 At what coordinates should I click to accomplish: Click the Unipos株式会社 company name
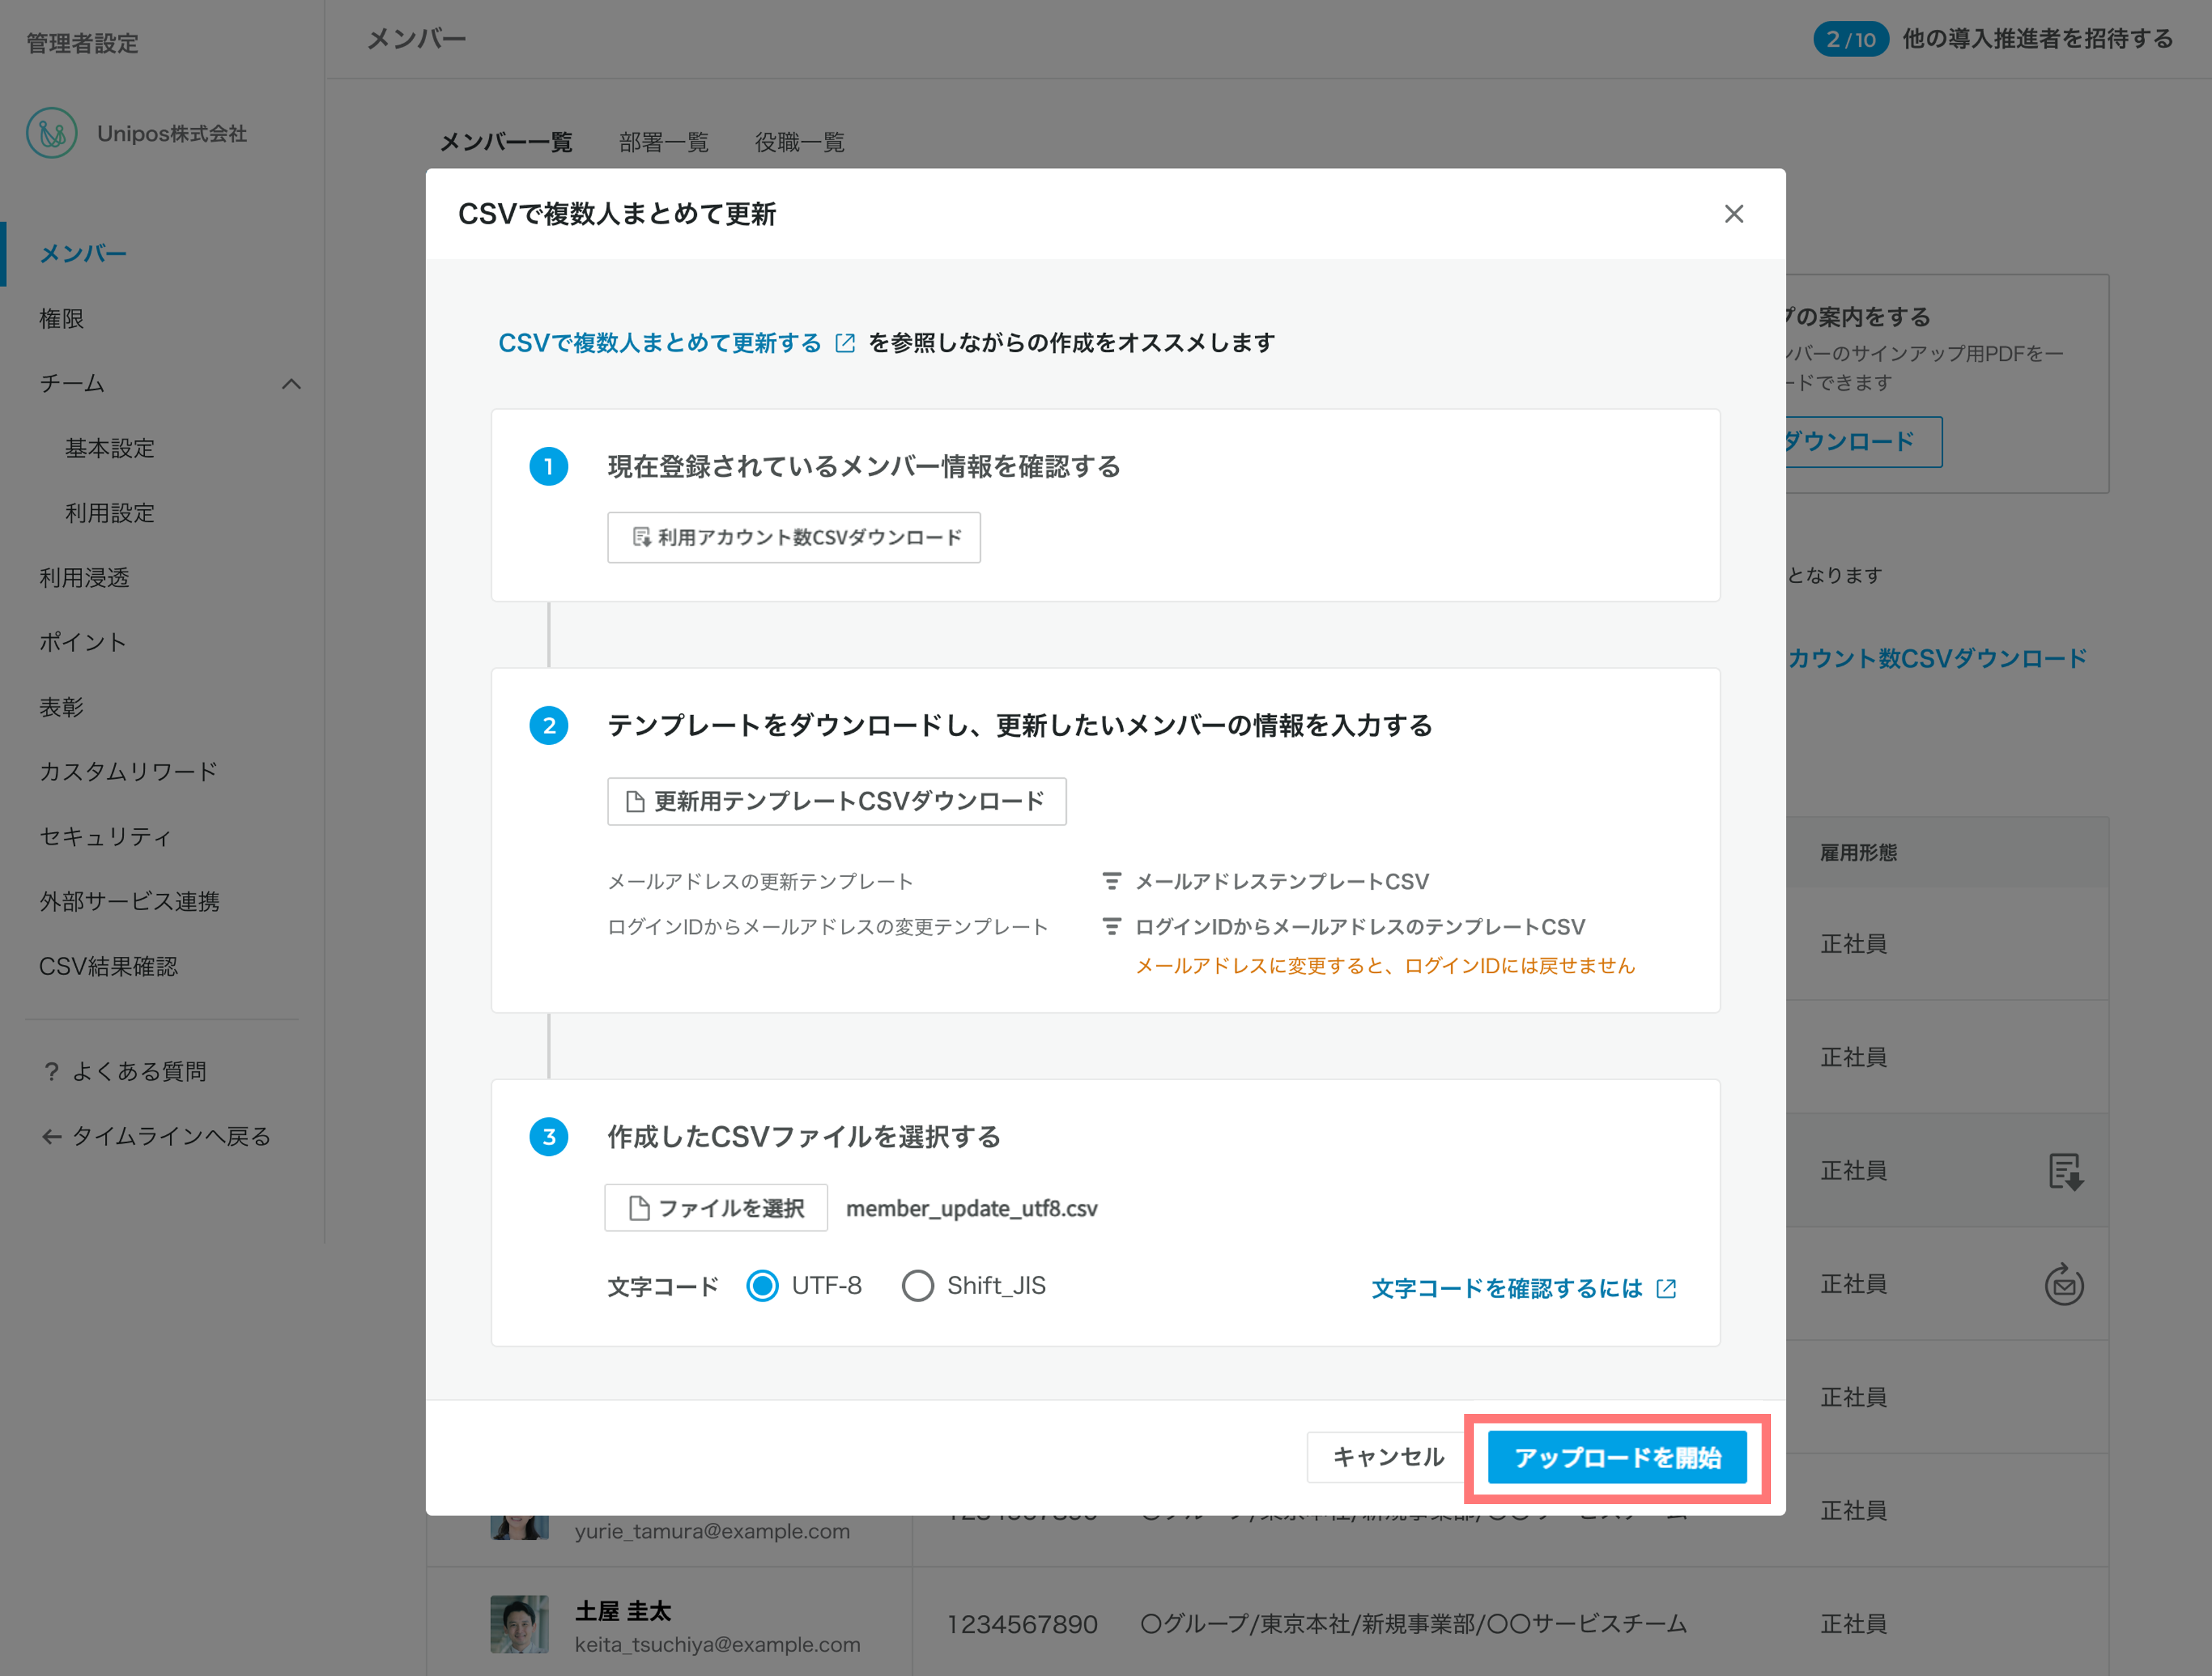click(172, 133)
